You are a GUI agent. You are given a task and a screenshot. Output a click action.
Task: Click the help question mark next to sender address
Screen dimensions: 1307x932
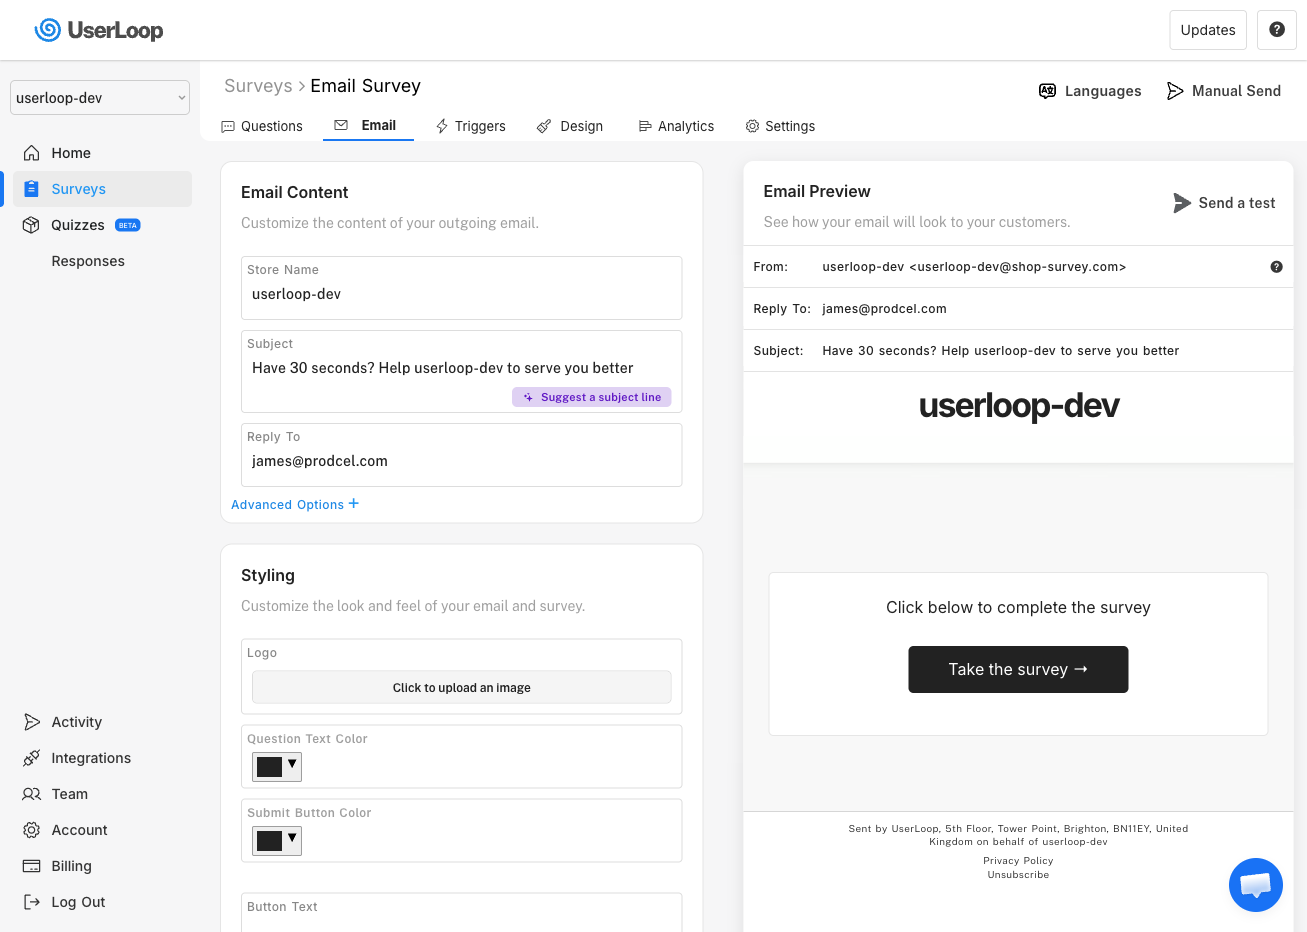coord(1276,266)
